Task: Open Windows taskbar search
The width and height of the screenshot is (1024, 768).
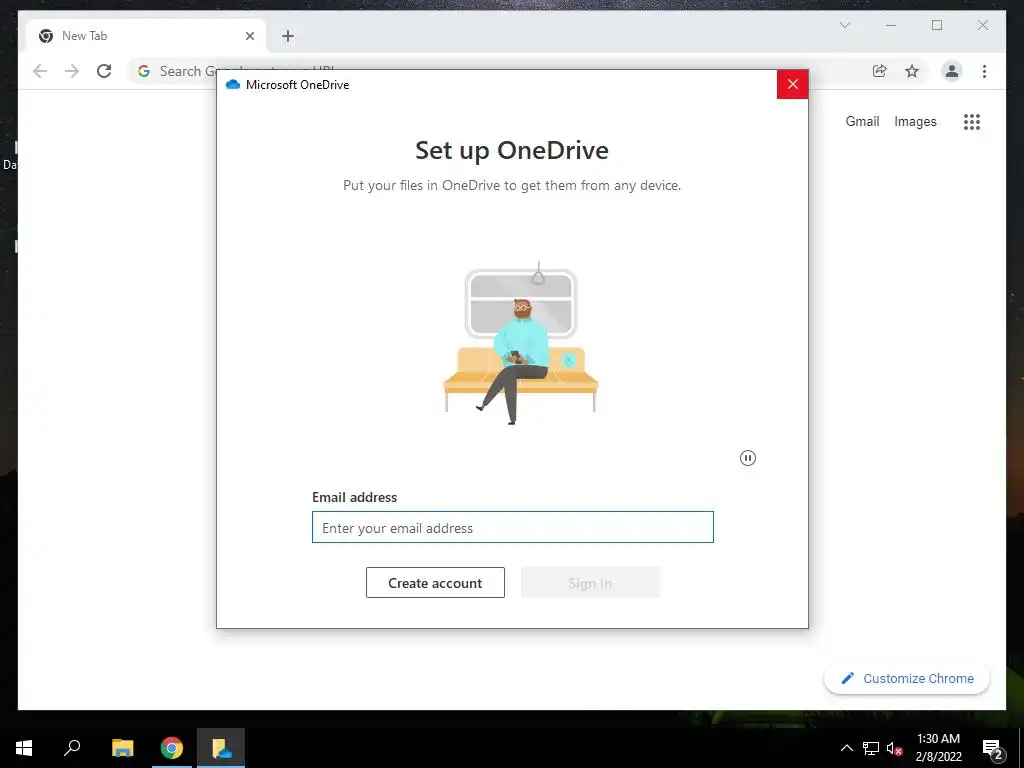Action: [x=72, y=748]
